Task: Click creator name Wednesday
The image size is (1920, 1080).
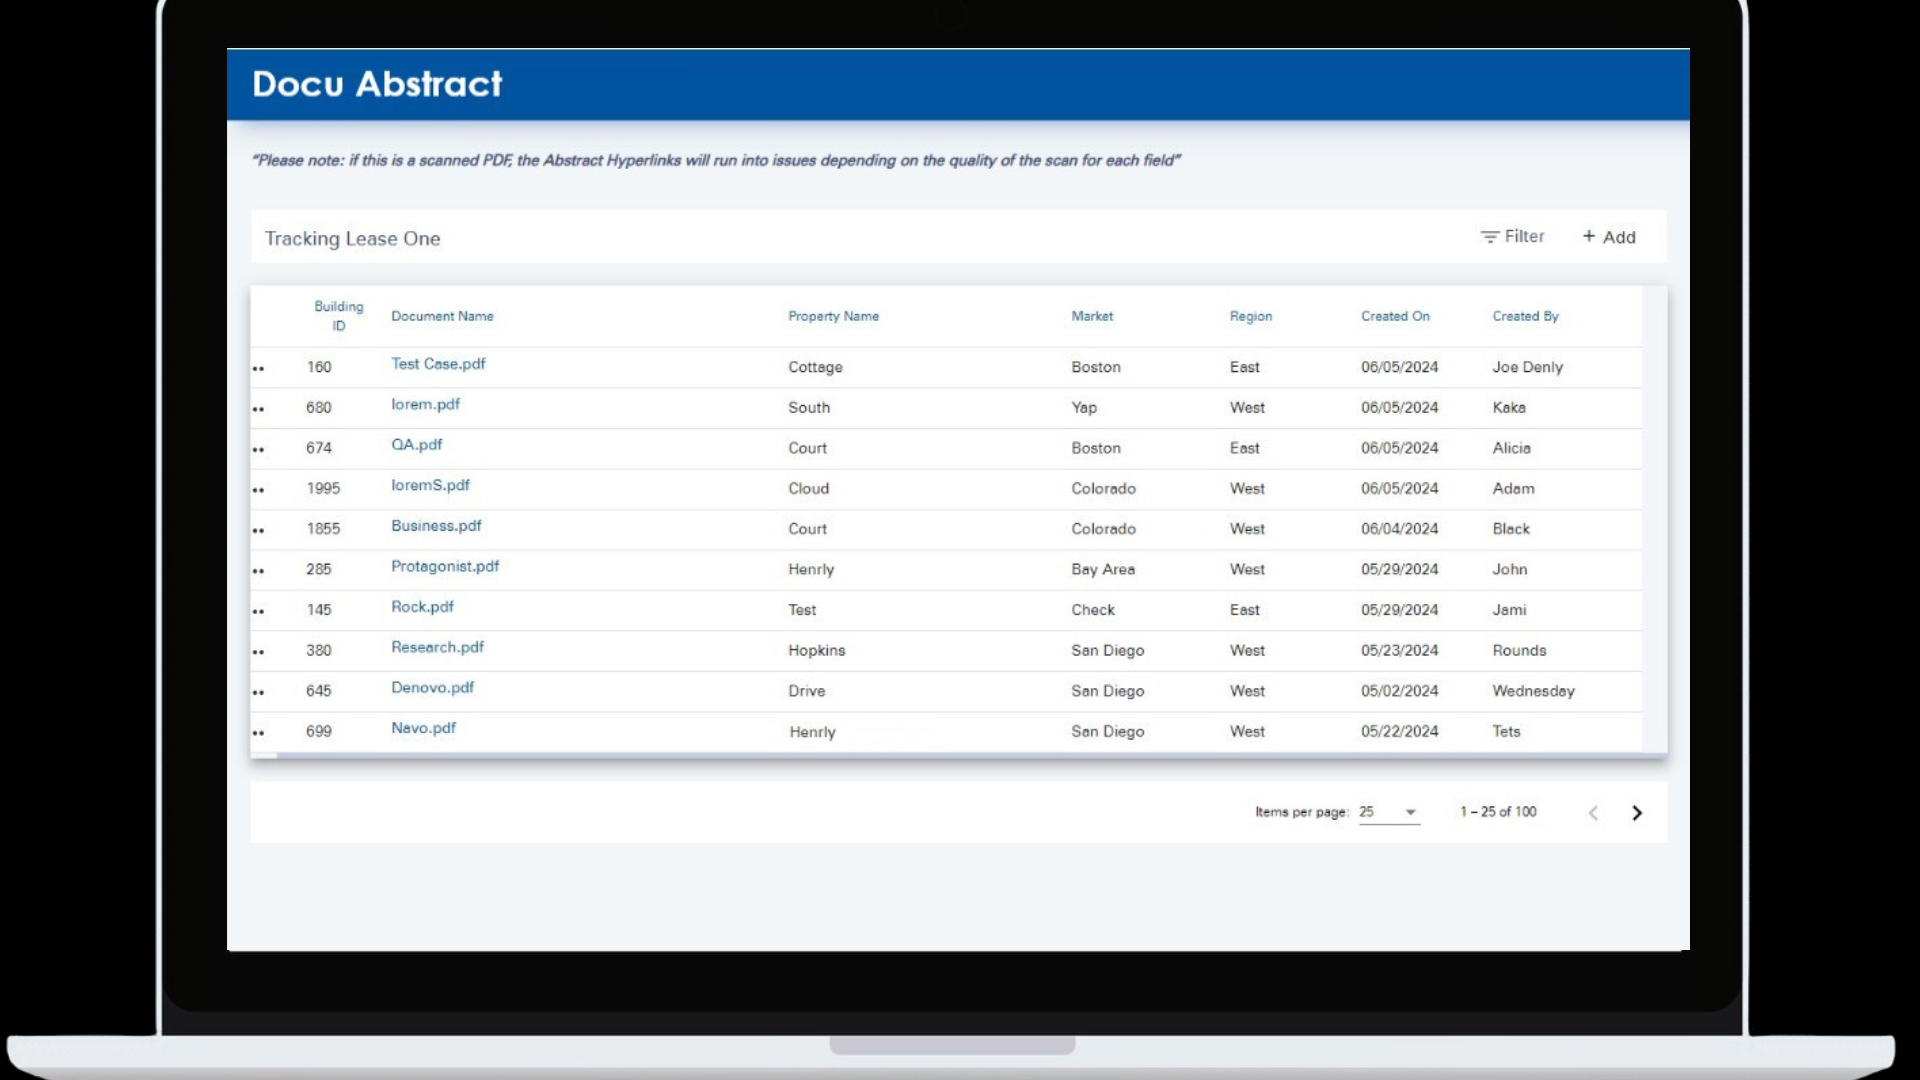Action: point(1533,691)
